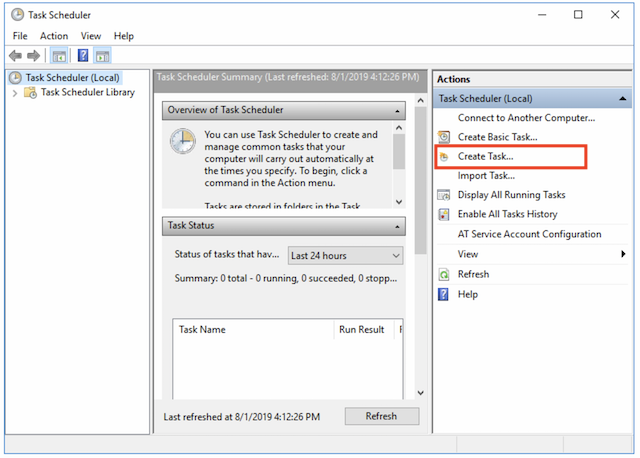Click the Task Scheduler Library folder icon
Screen dimensions: 640x458
click(30, 93)
